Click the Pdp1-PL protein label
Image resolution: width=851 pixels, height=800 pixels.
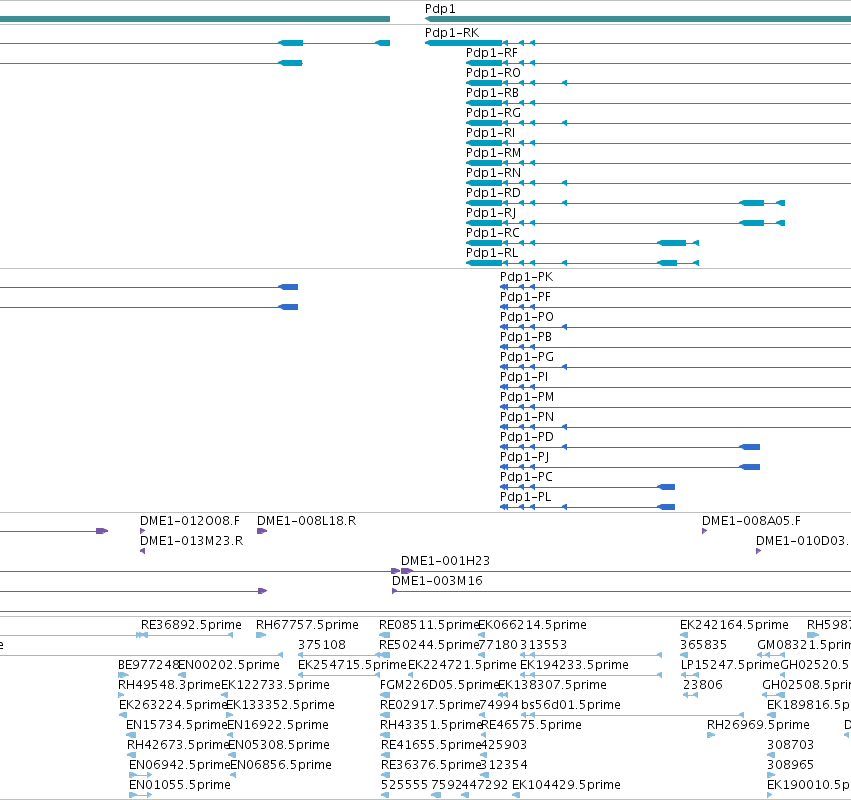click(525, 497)
